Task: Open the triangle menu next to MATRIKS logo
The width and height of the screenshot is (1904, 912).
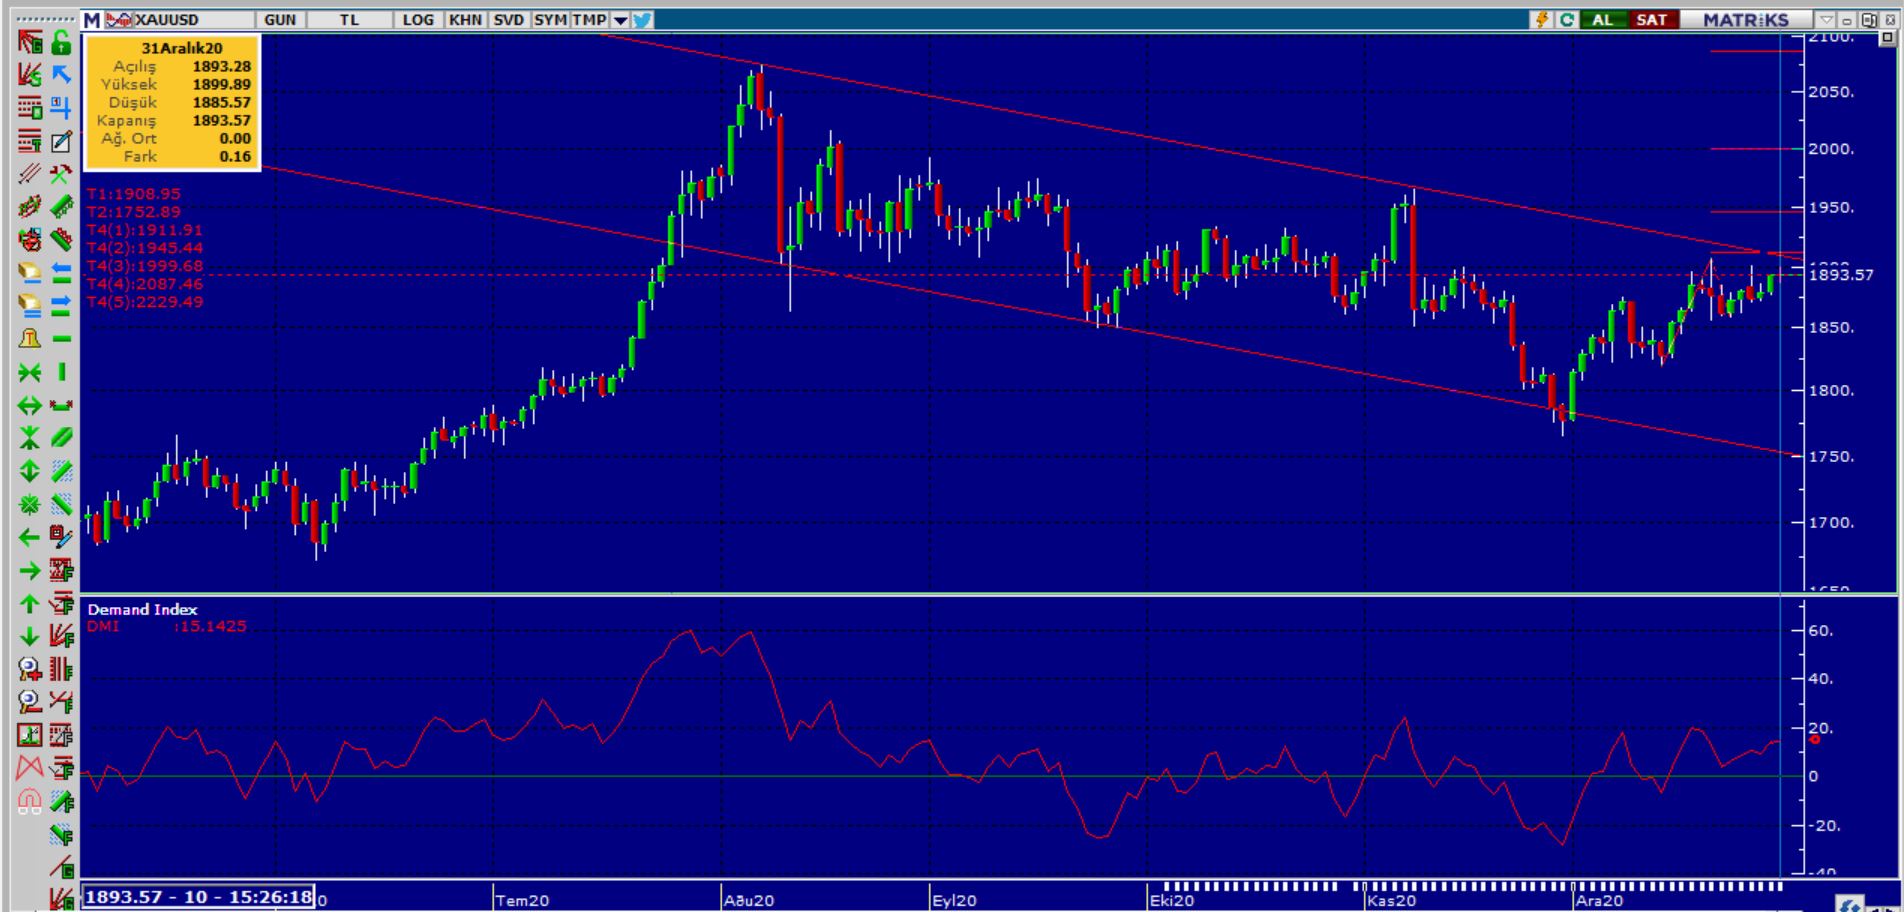Action: click(x=1827, y=19)
